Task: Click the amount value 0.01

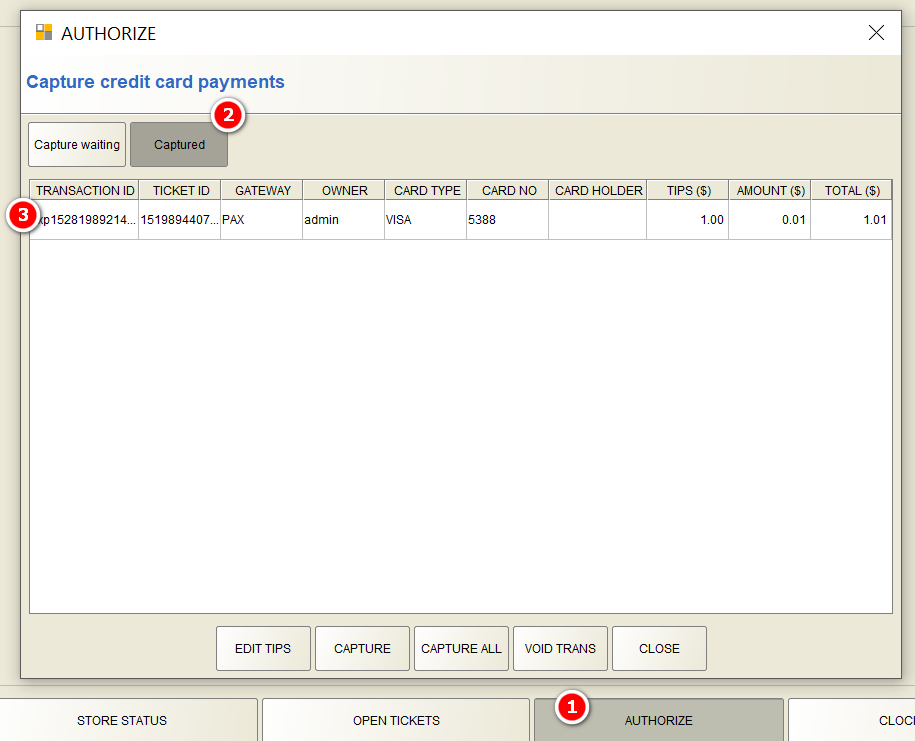Action: coord(770,220)
